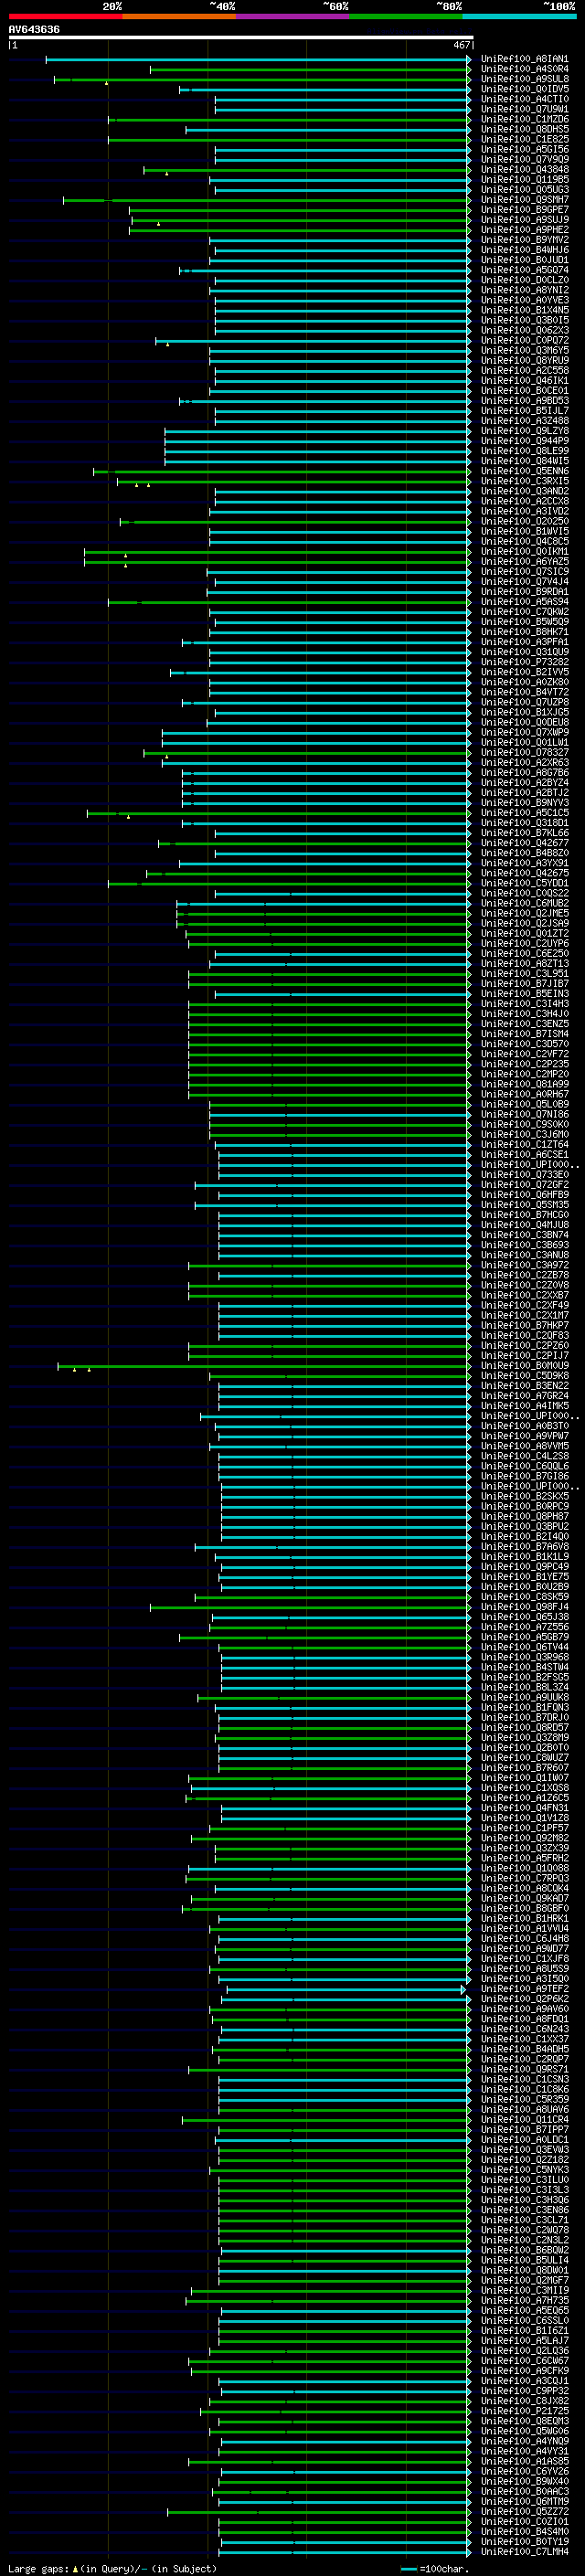The height and width of the screenshot is (2576, 585).
Task: Click hit label UniRef100_Q733E0
Action: [524, 1175]
